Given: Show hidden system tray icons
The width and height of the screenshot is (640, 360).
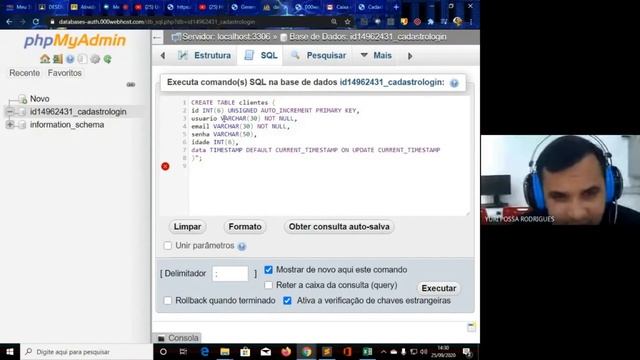Looking at the screenshot, I should pos(383,351).
